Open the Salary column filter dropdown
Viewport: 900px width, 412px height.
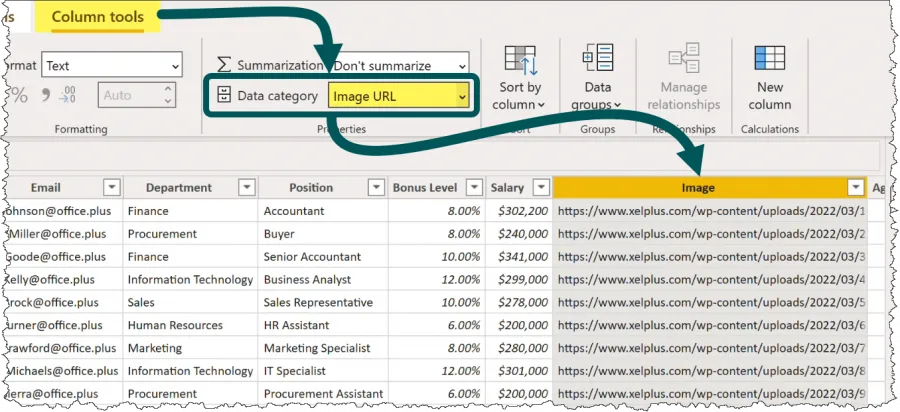coord(540,188)
